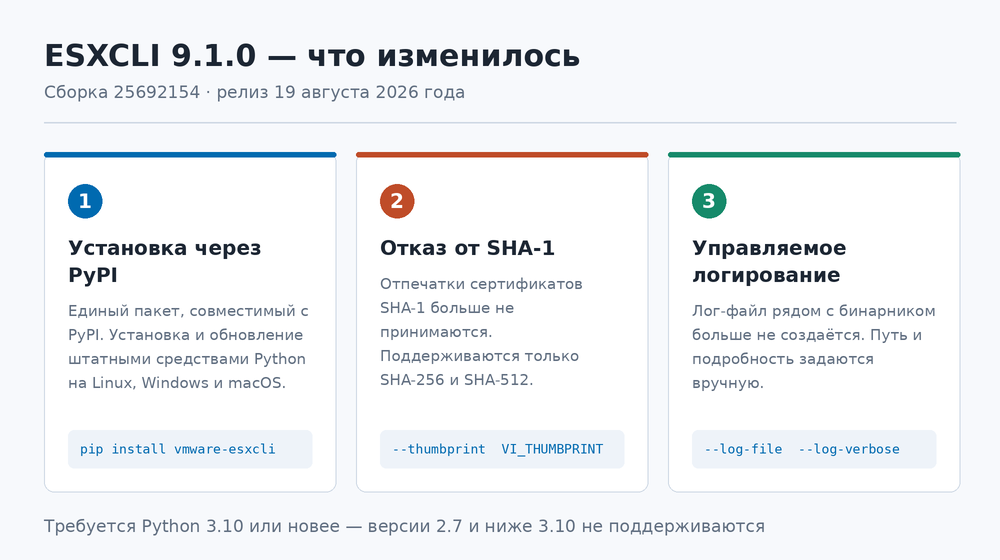Click the subtitle "Сборка 25692154 · релиз 19 августа 2026 года"
1000x560 pixels.
254,92
